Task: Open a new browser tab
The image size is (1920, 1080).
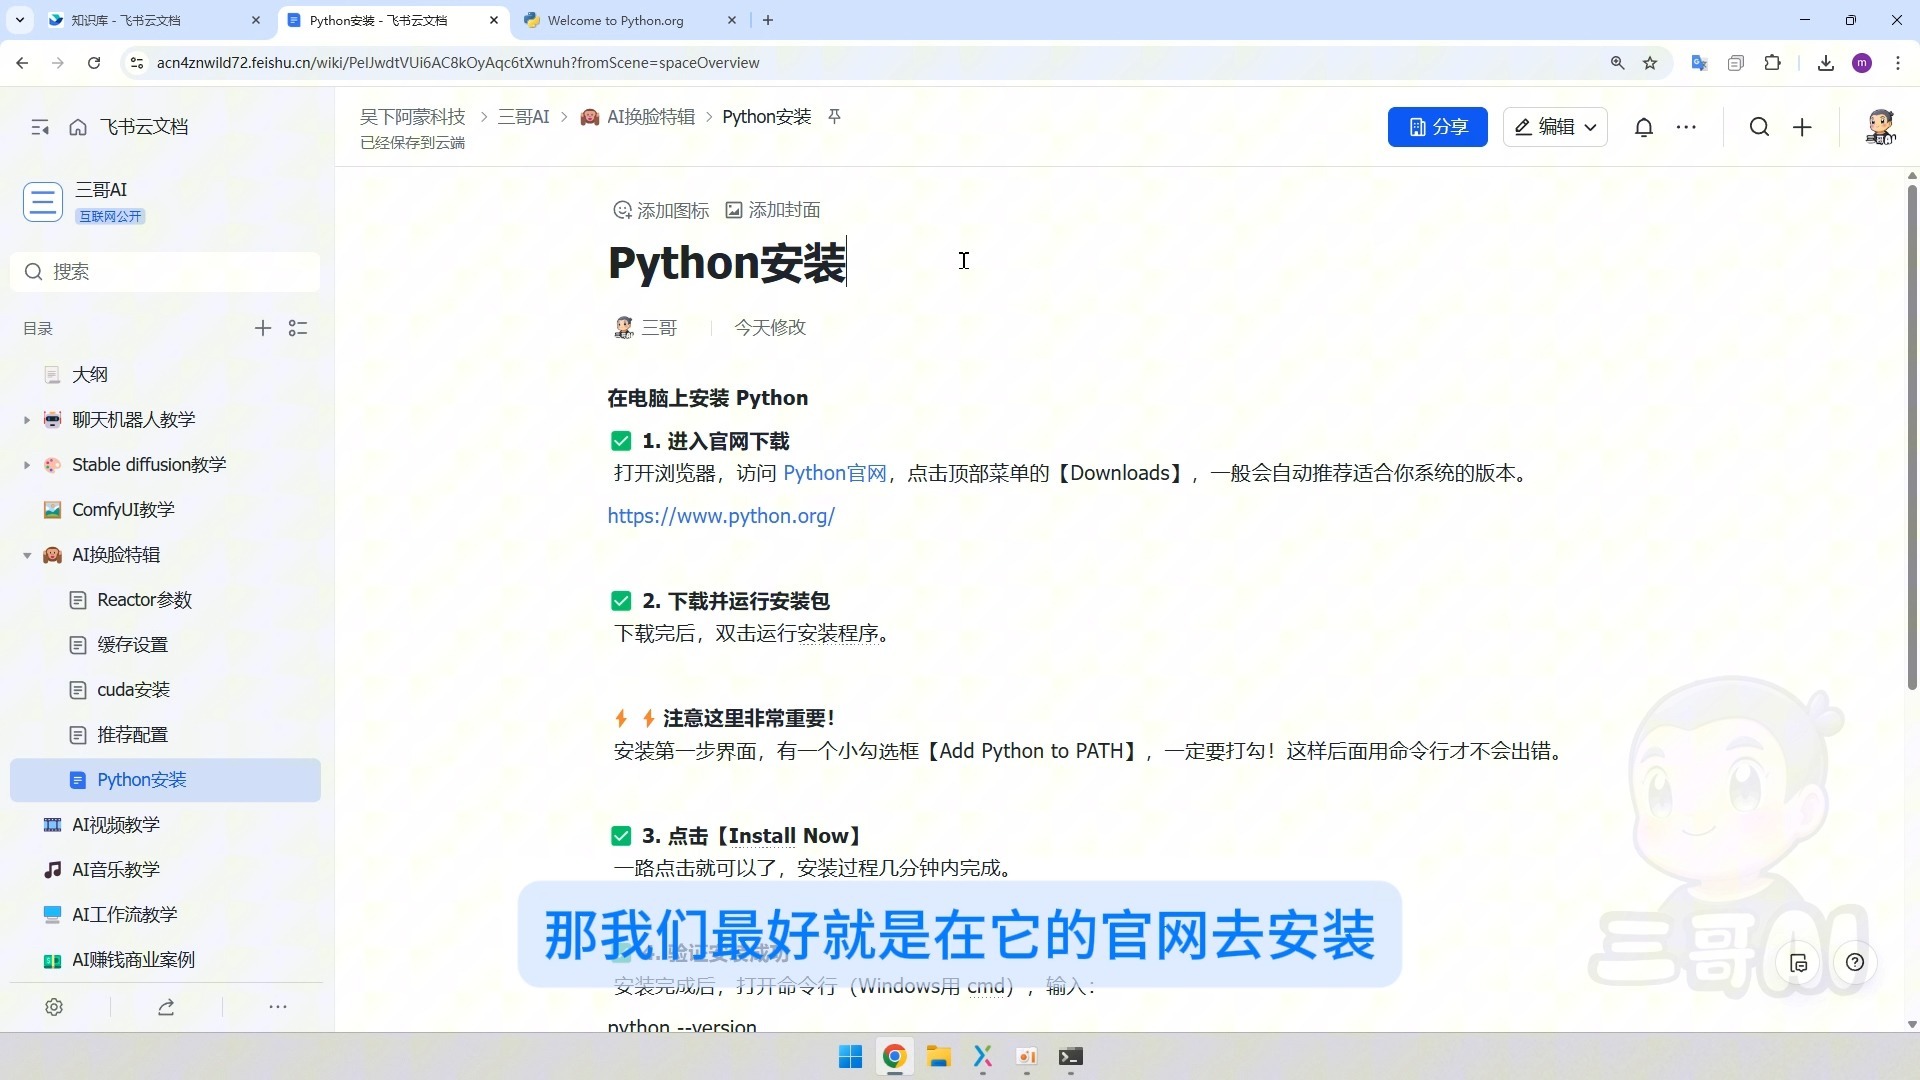Action: [768, 20]
